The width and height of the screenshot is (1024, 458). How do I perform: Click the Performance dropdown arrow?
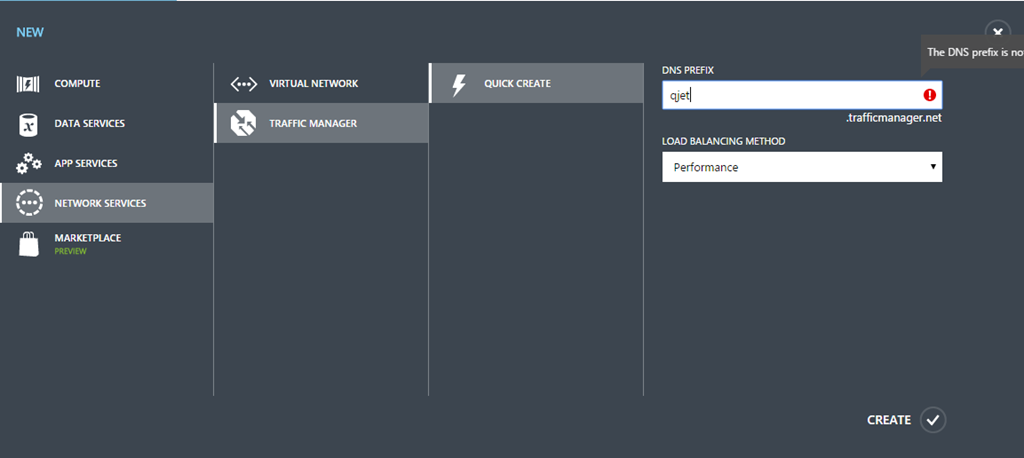(x=933, y=167)
